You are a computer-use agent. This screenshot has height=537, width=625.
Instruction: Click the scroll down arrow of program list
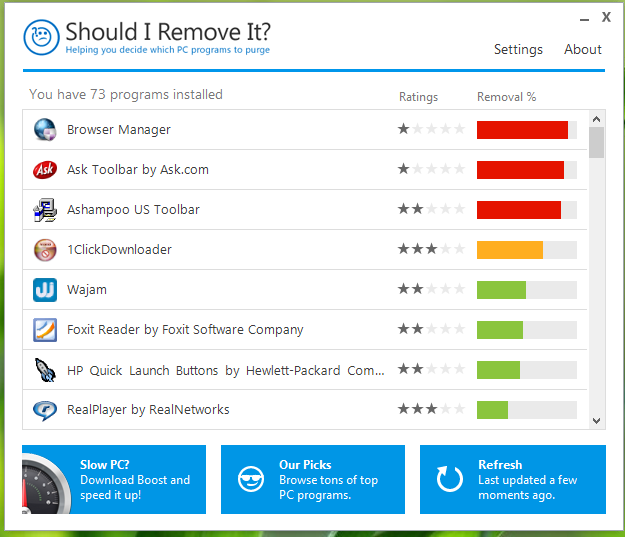596,421
